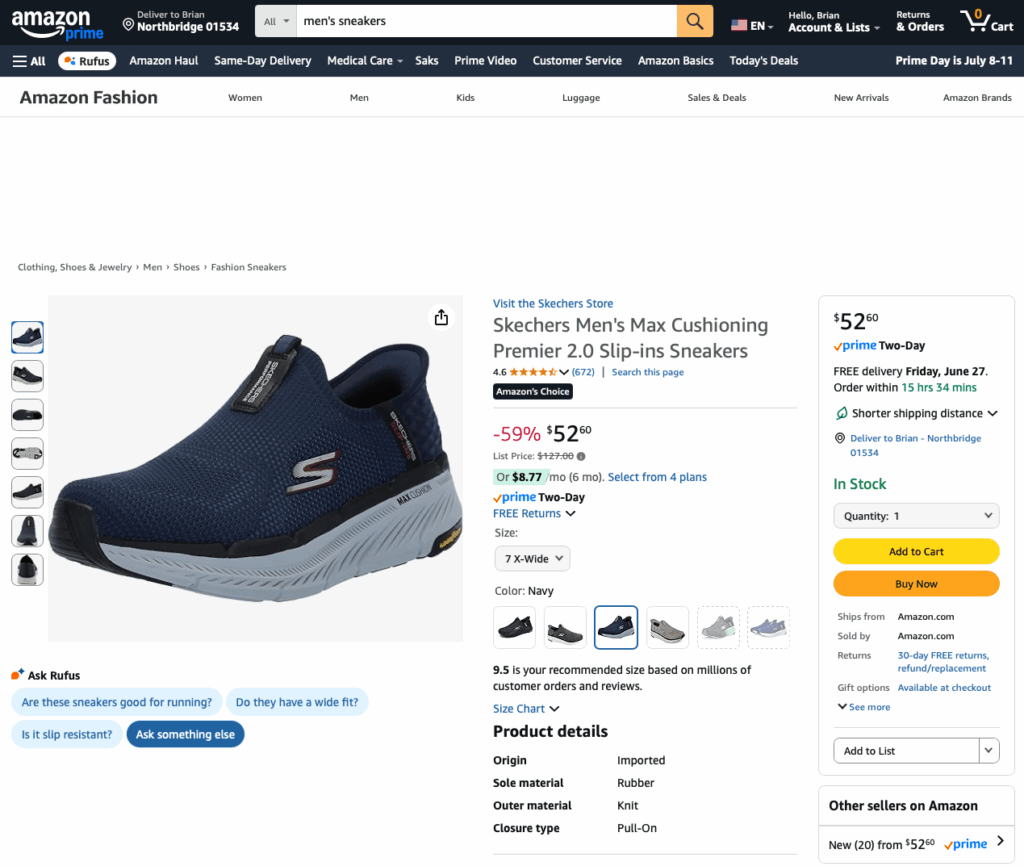This screenshot has width=1024, height=866.
Task: Open Today's Deals in navigation bar
Action: click(764, 61)
